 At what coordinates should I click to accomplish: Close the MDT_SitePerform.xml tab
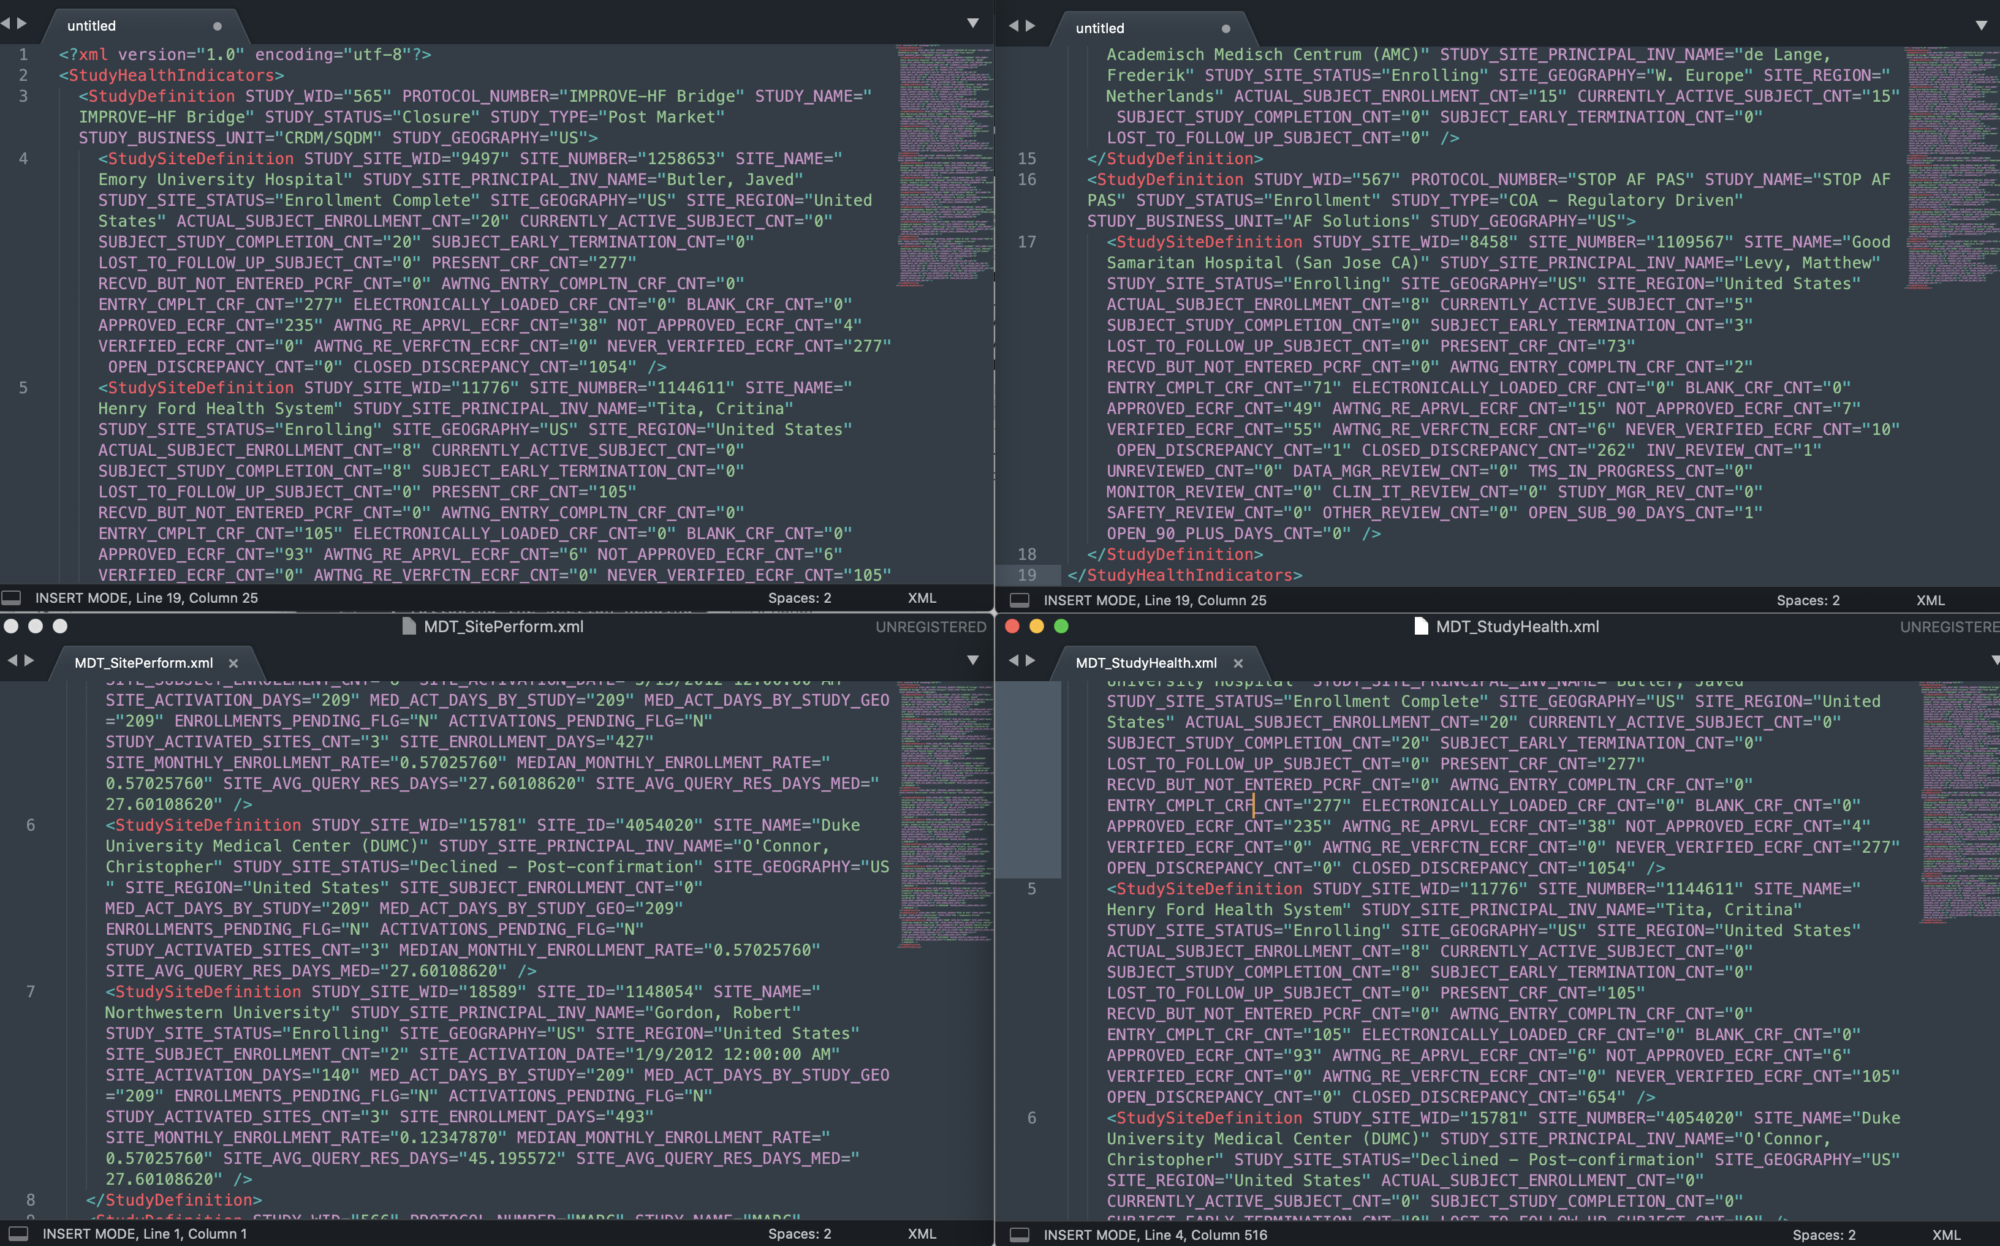(233, 663)
